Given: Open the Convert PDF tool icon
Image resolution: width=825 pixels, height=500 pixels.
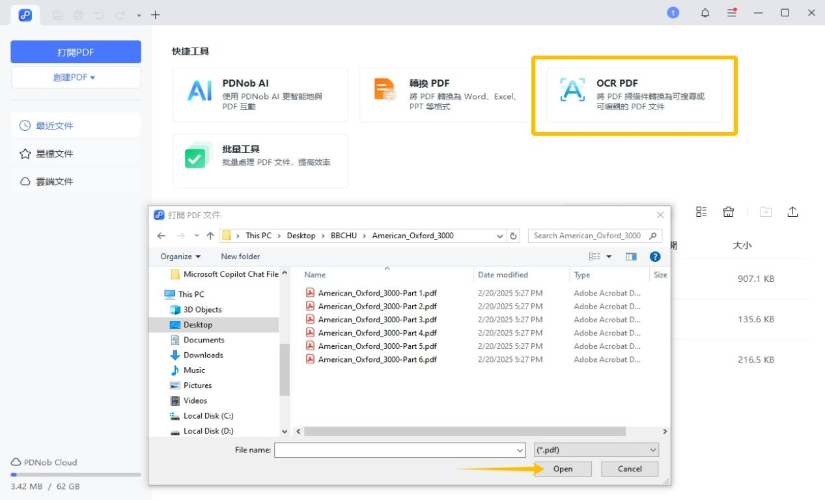Looking at the screenshot, I should [x=385, y=90].
